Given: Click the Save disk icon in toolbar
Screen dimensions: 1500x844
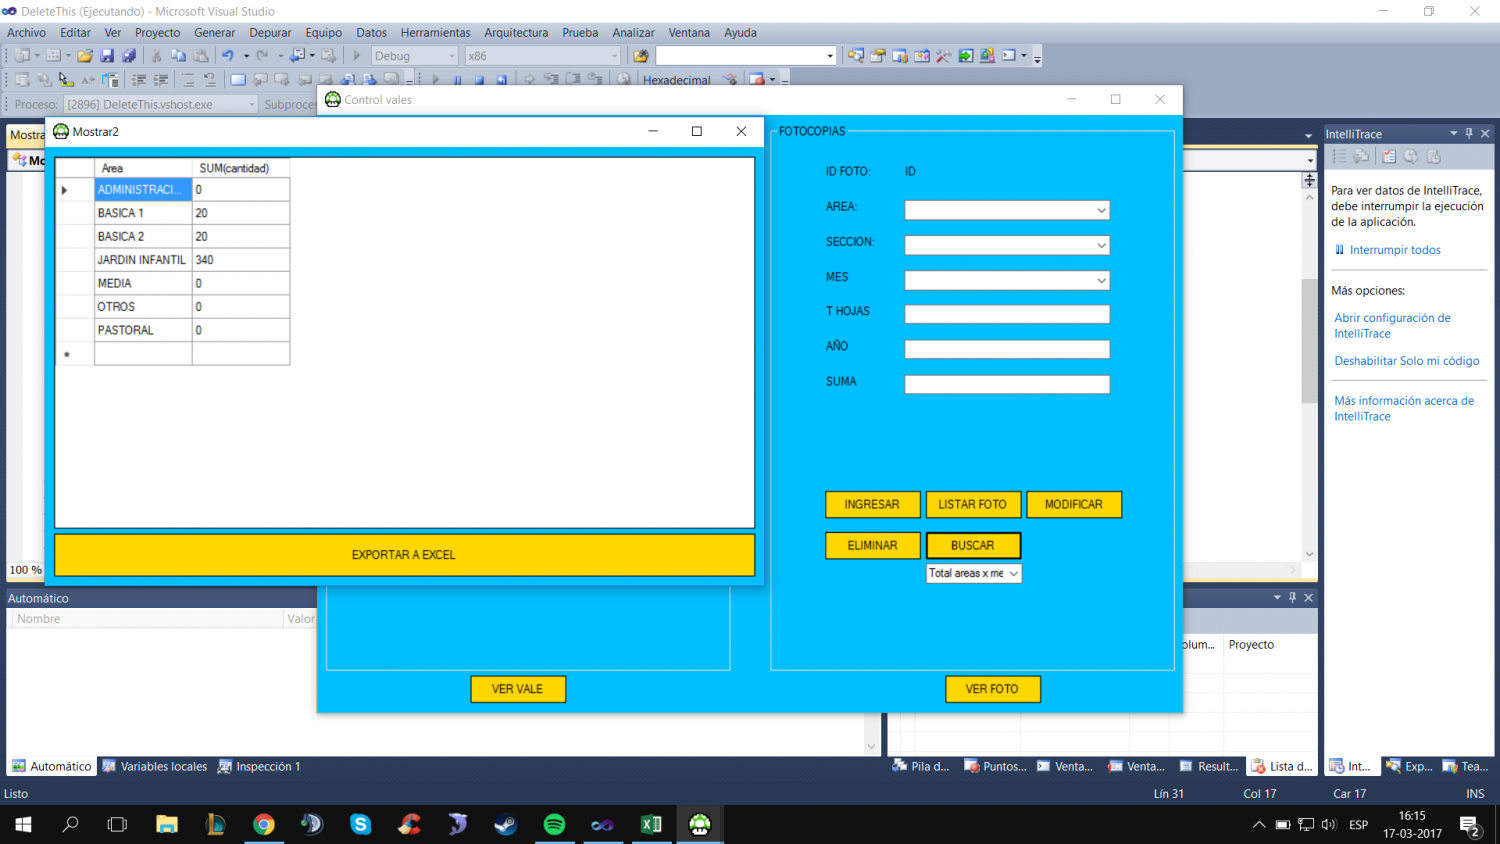Looking at the screenshot, I should (x=107, y=56).
